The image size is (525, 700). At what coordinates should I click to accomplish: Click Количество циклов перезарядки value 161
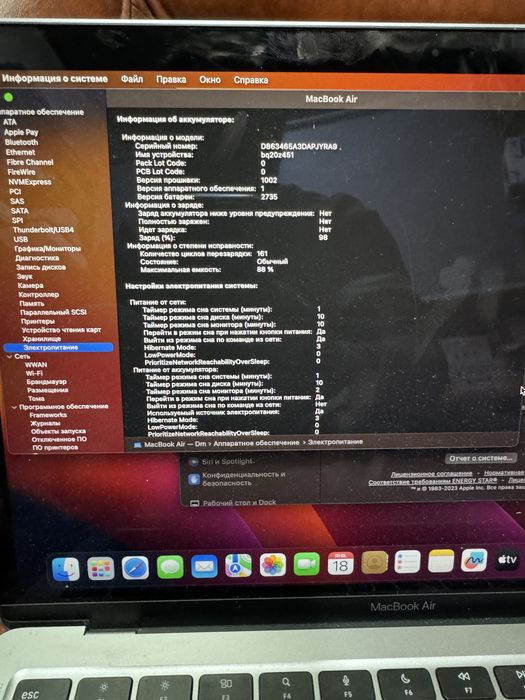(x=262, y=253)
